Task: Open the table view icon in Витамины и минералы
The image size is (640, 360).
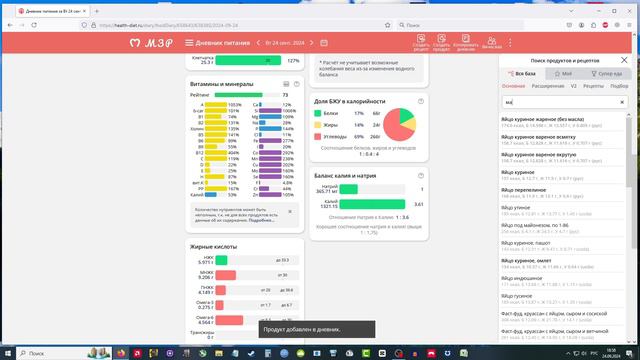Action: [286, 84]
